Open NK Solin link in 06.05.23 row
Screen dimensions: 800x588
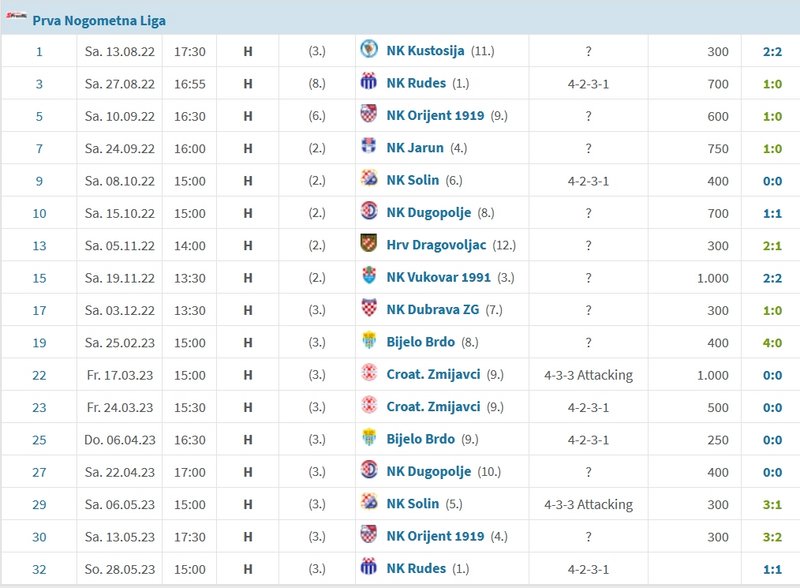[x=412, y=503]
